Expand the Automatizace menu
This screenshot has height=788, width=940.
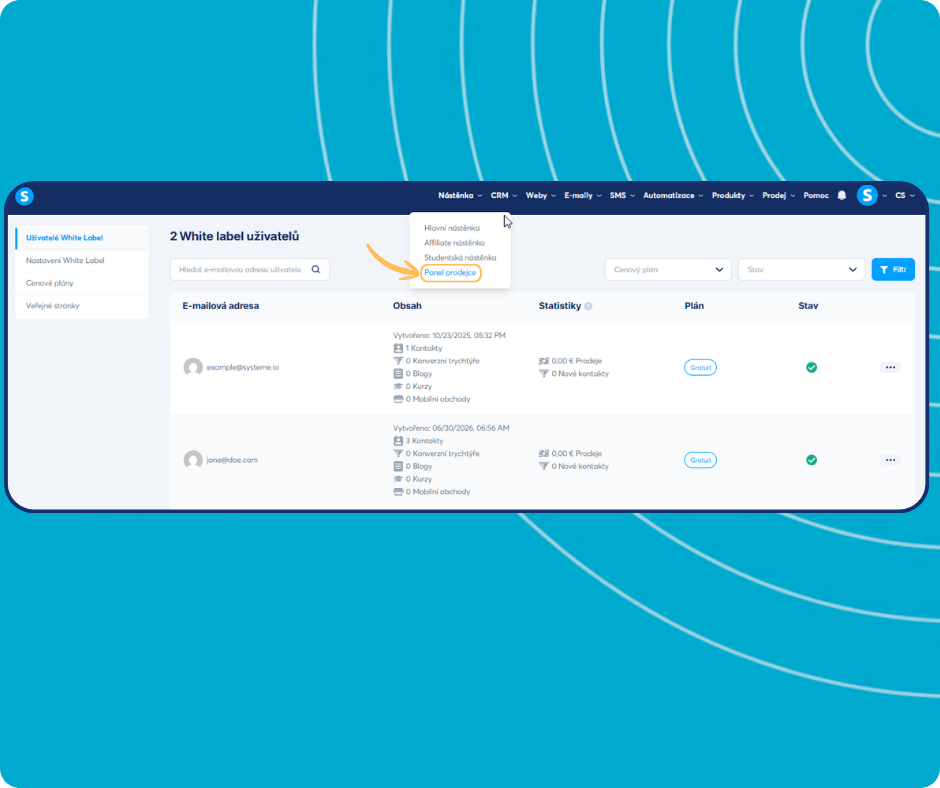pos(673,196)
